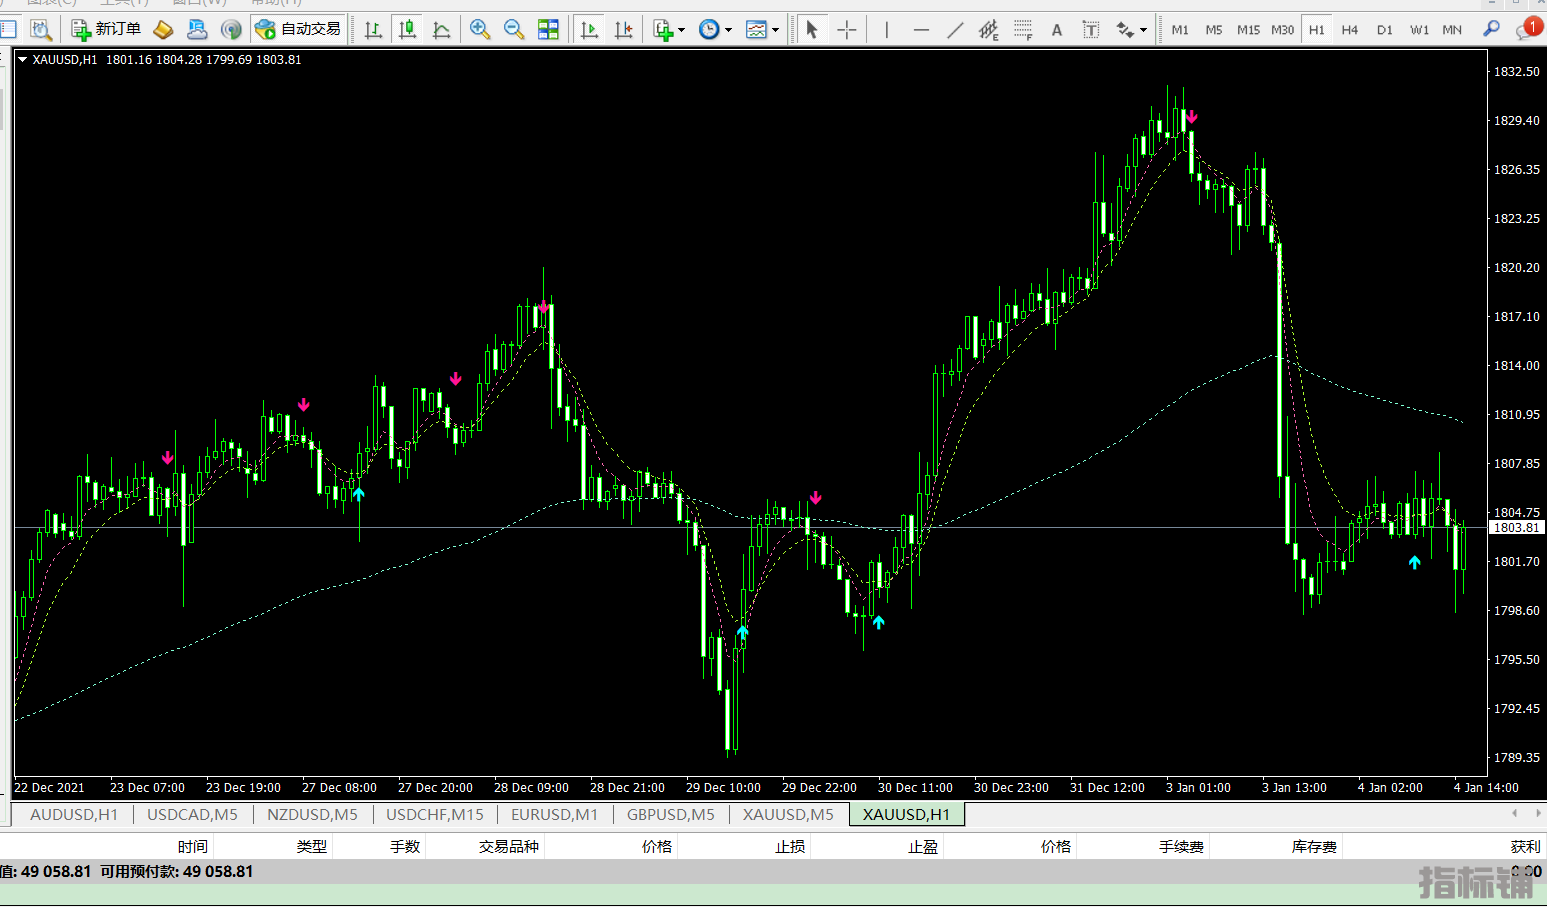Open the USDCHF,M15 chart tab

pyautogui.click(x=435, y=814)
